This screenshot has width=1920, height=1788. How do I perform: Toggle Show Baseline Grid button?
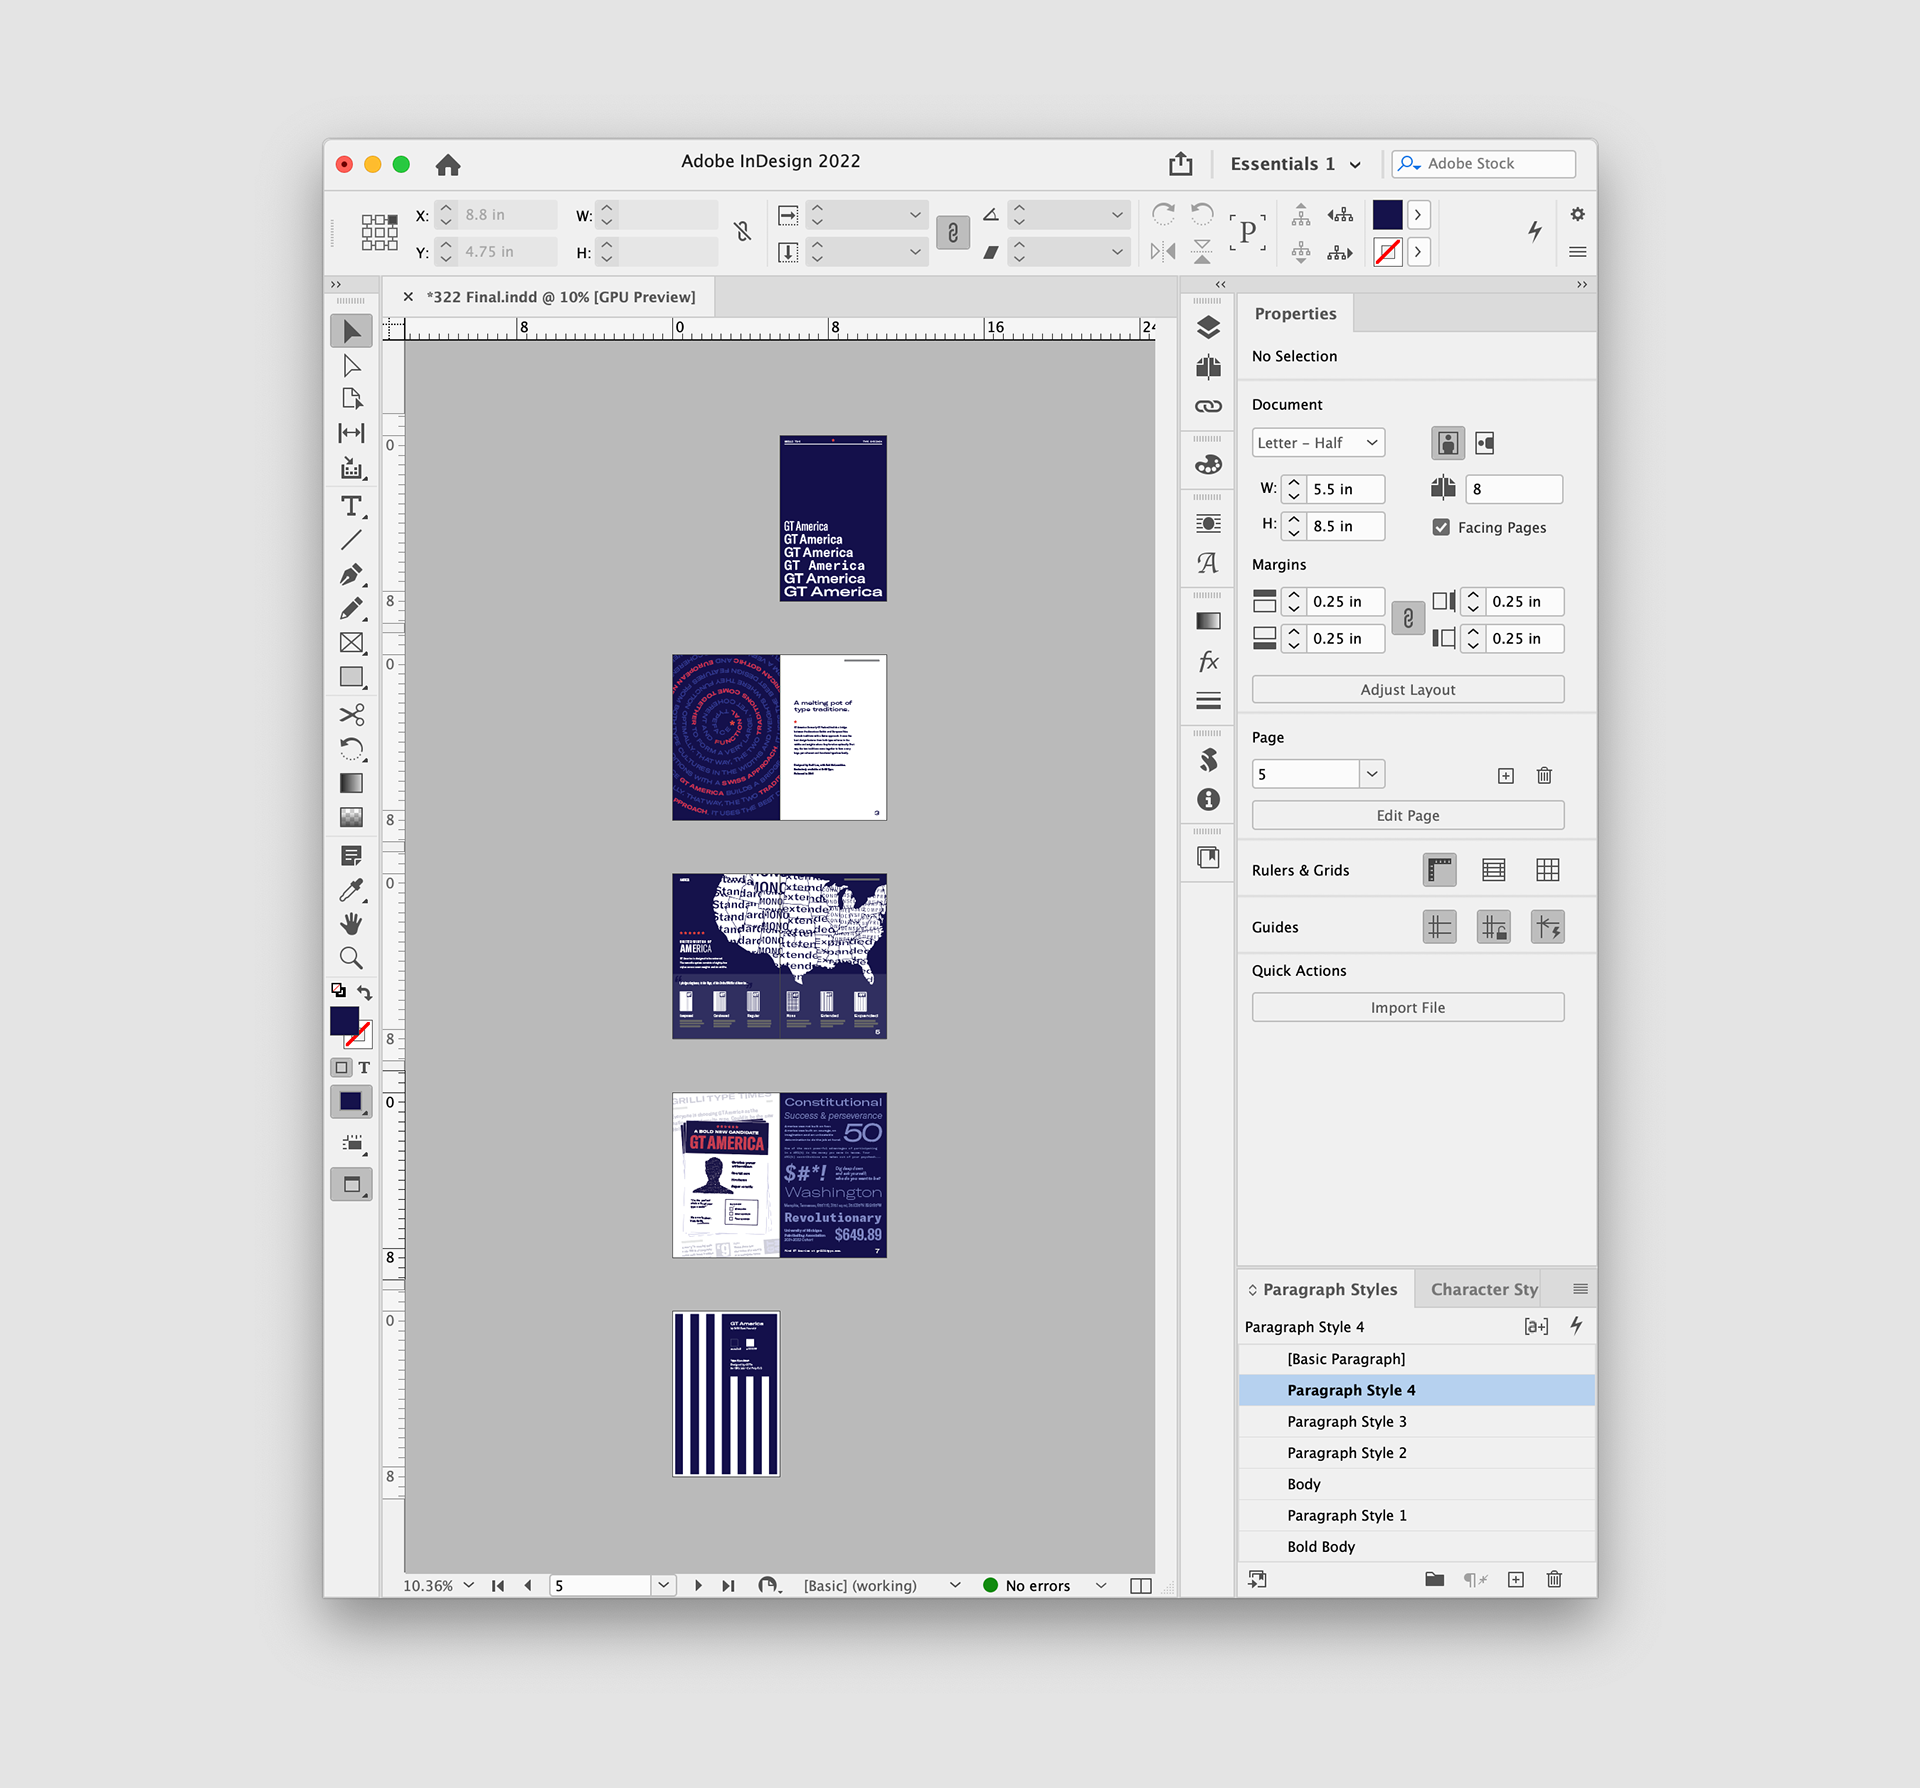(1494, 870)
